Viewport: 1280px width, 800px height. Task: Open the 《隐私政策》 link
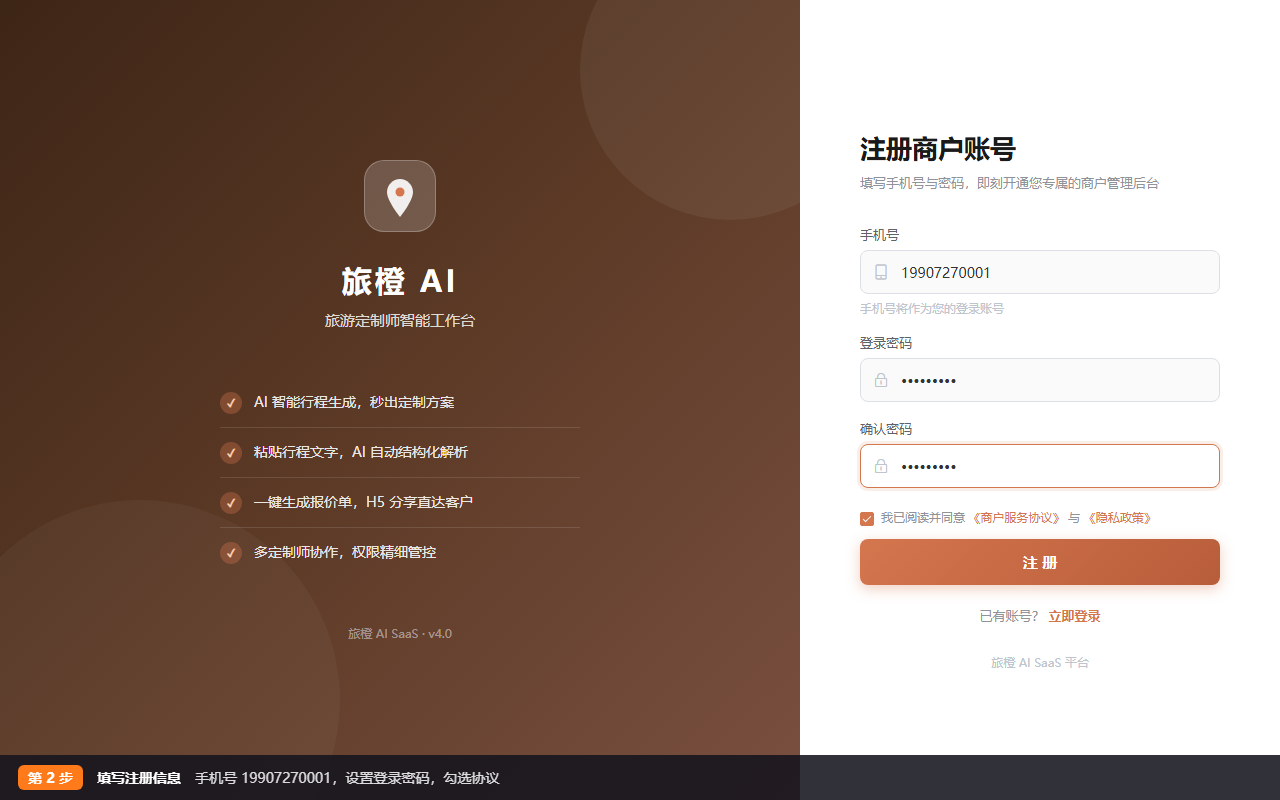[1118, 518]
